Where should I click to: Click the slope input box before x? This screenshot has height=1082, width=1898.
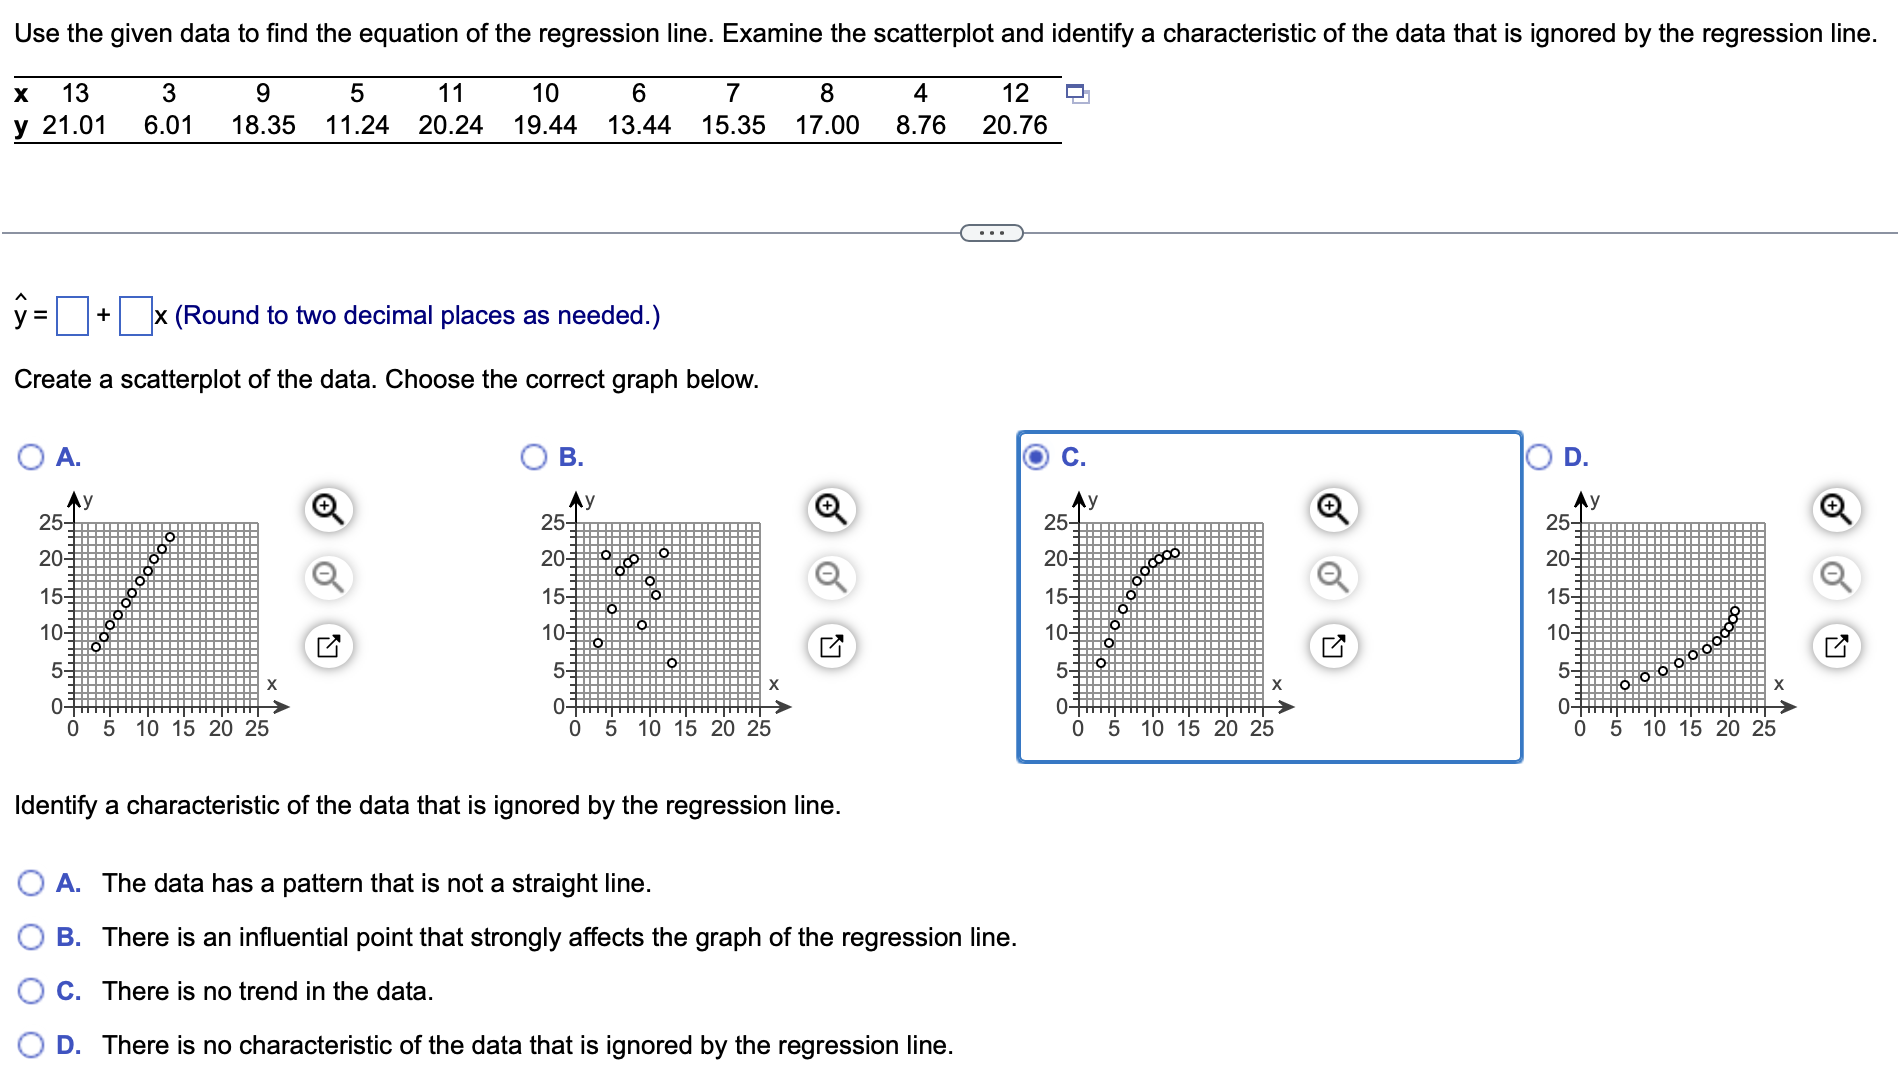135,314
